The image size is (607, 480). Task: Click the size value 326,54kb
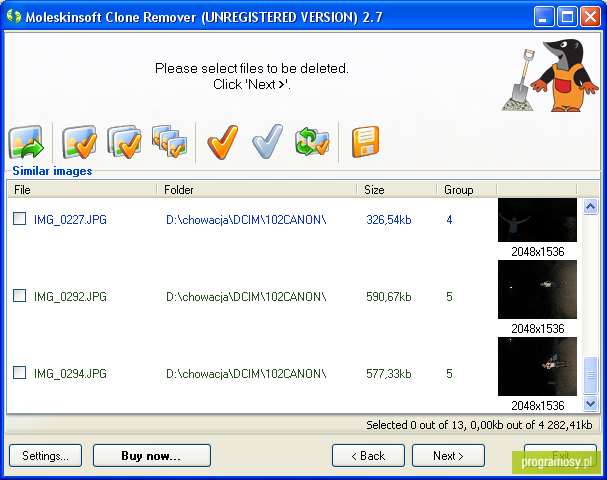(389, 220)
